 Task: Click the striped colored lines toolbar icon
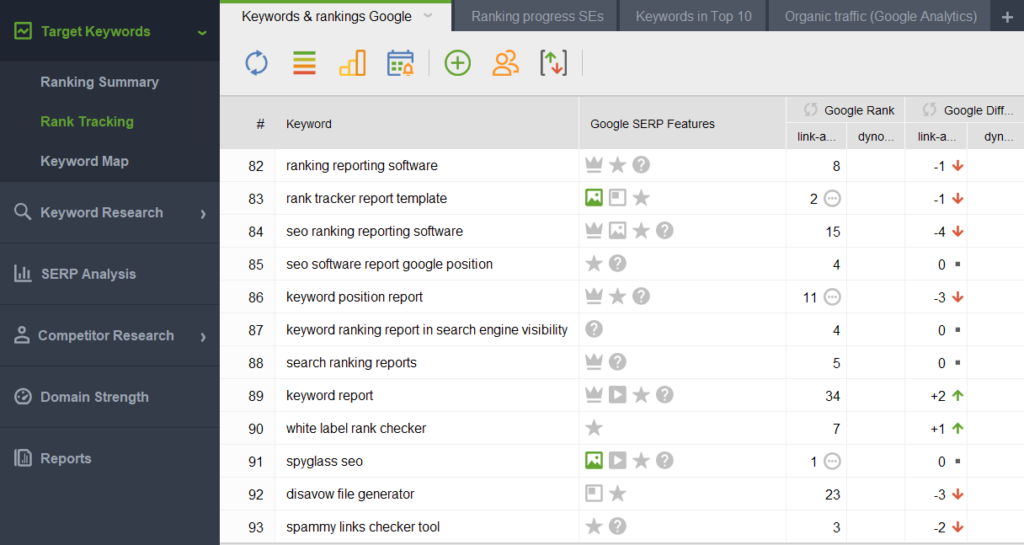point(304,64)
